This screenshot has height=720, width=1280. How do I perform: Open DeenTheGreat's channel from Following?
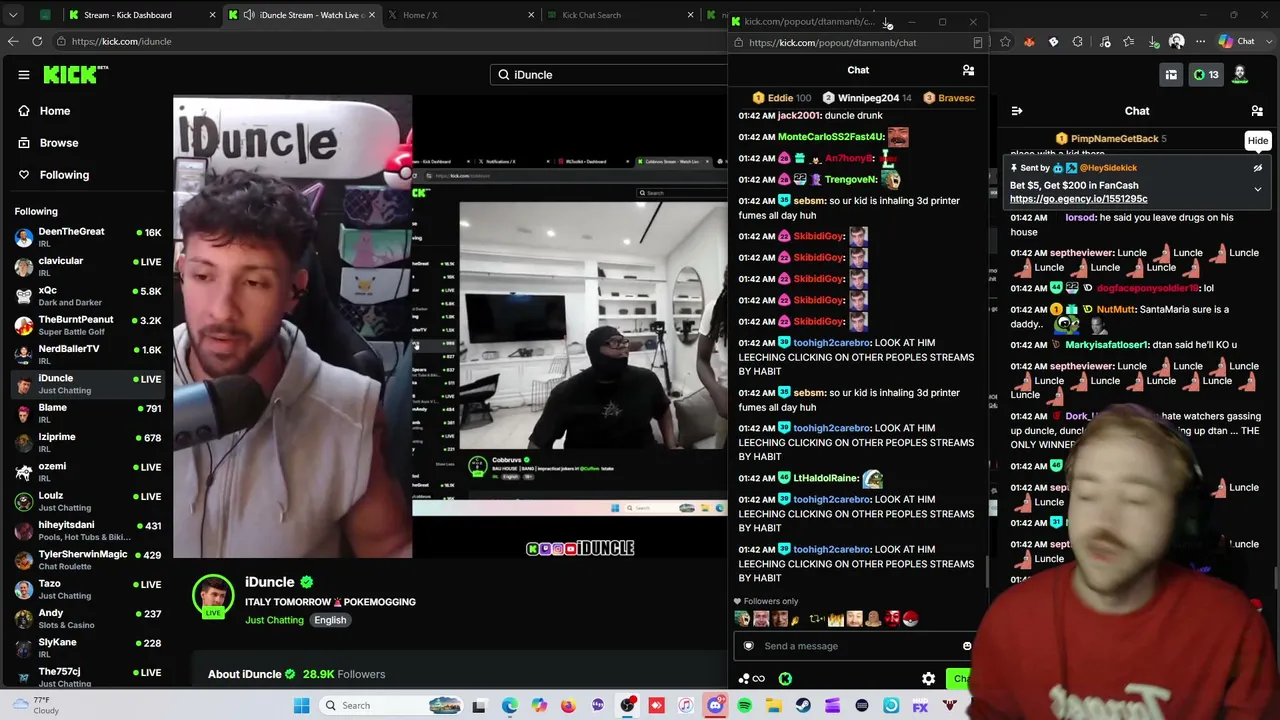87,237
